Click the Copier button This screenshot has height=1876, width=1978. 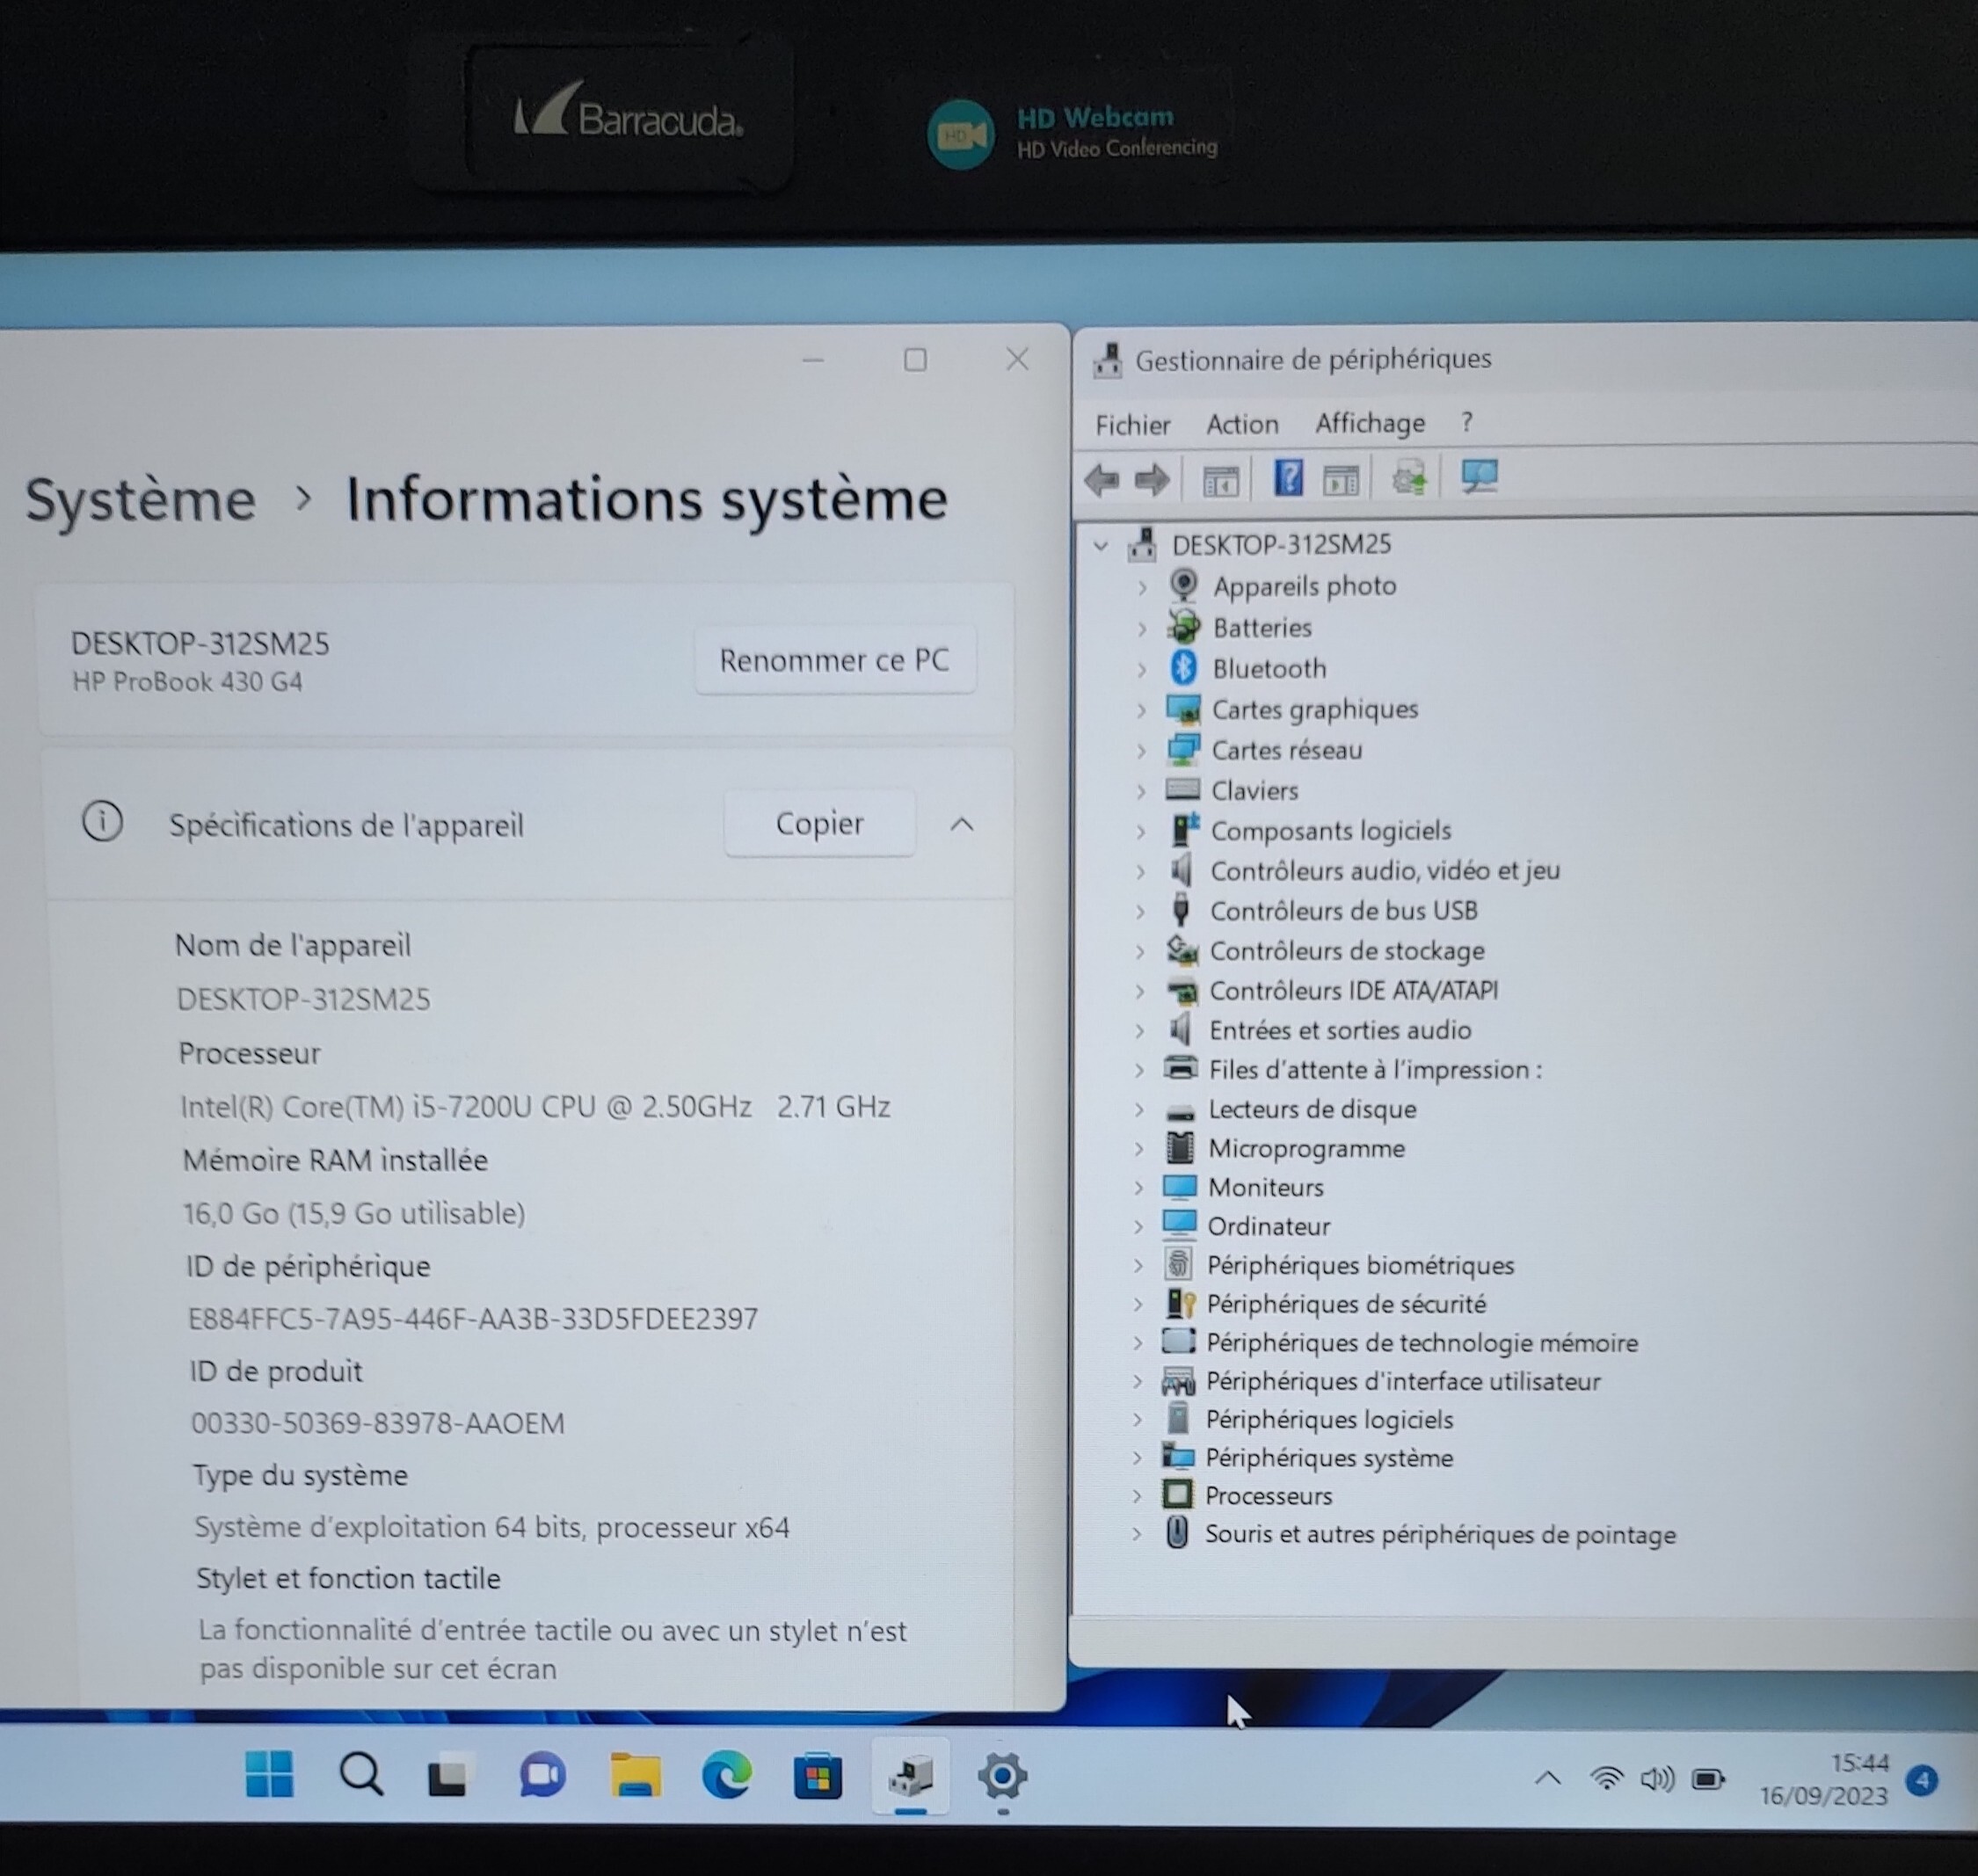819,823
